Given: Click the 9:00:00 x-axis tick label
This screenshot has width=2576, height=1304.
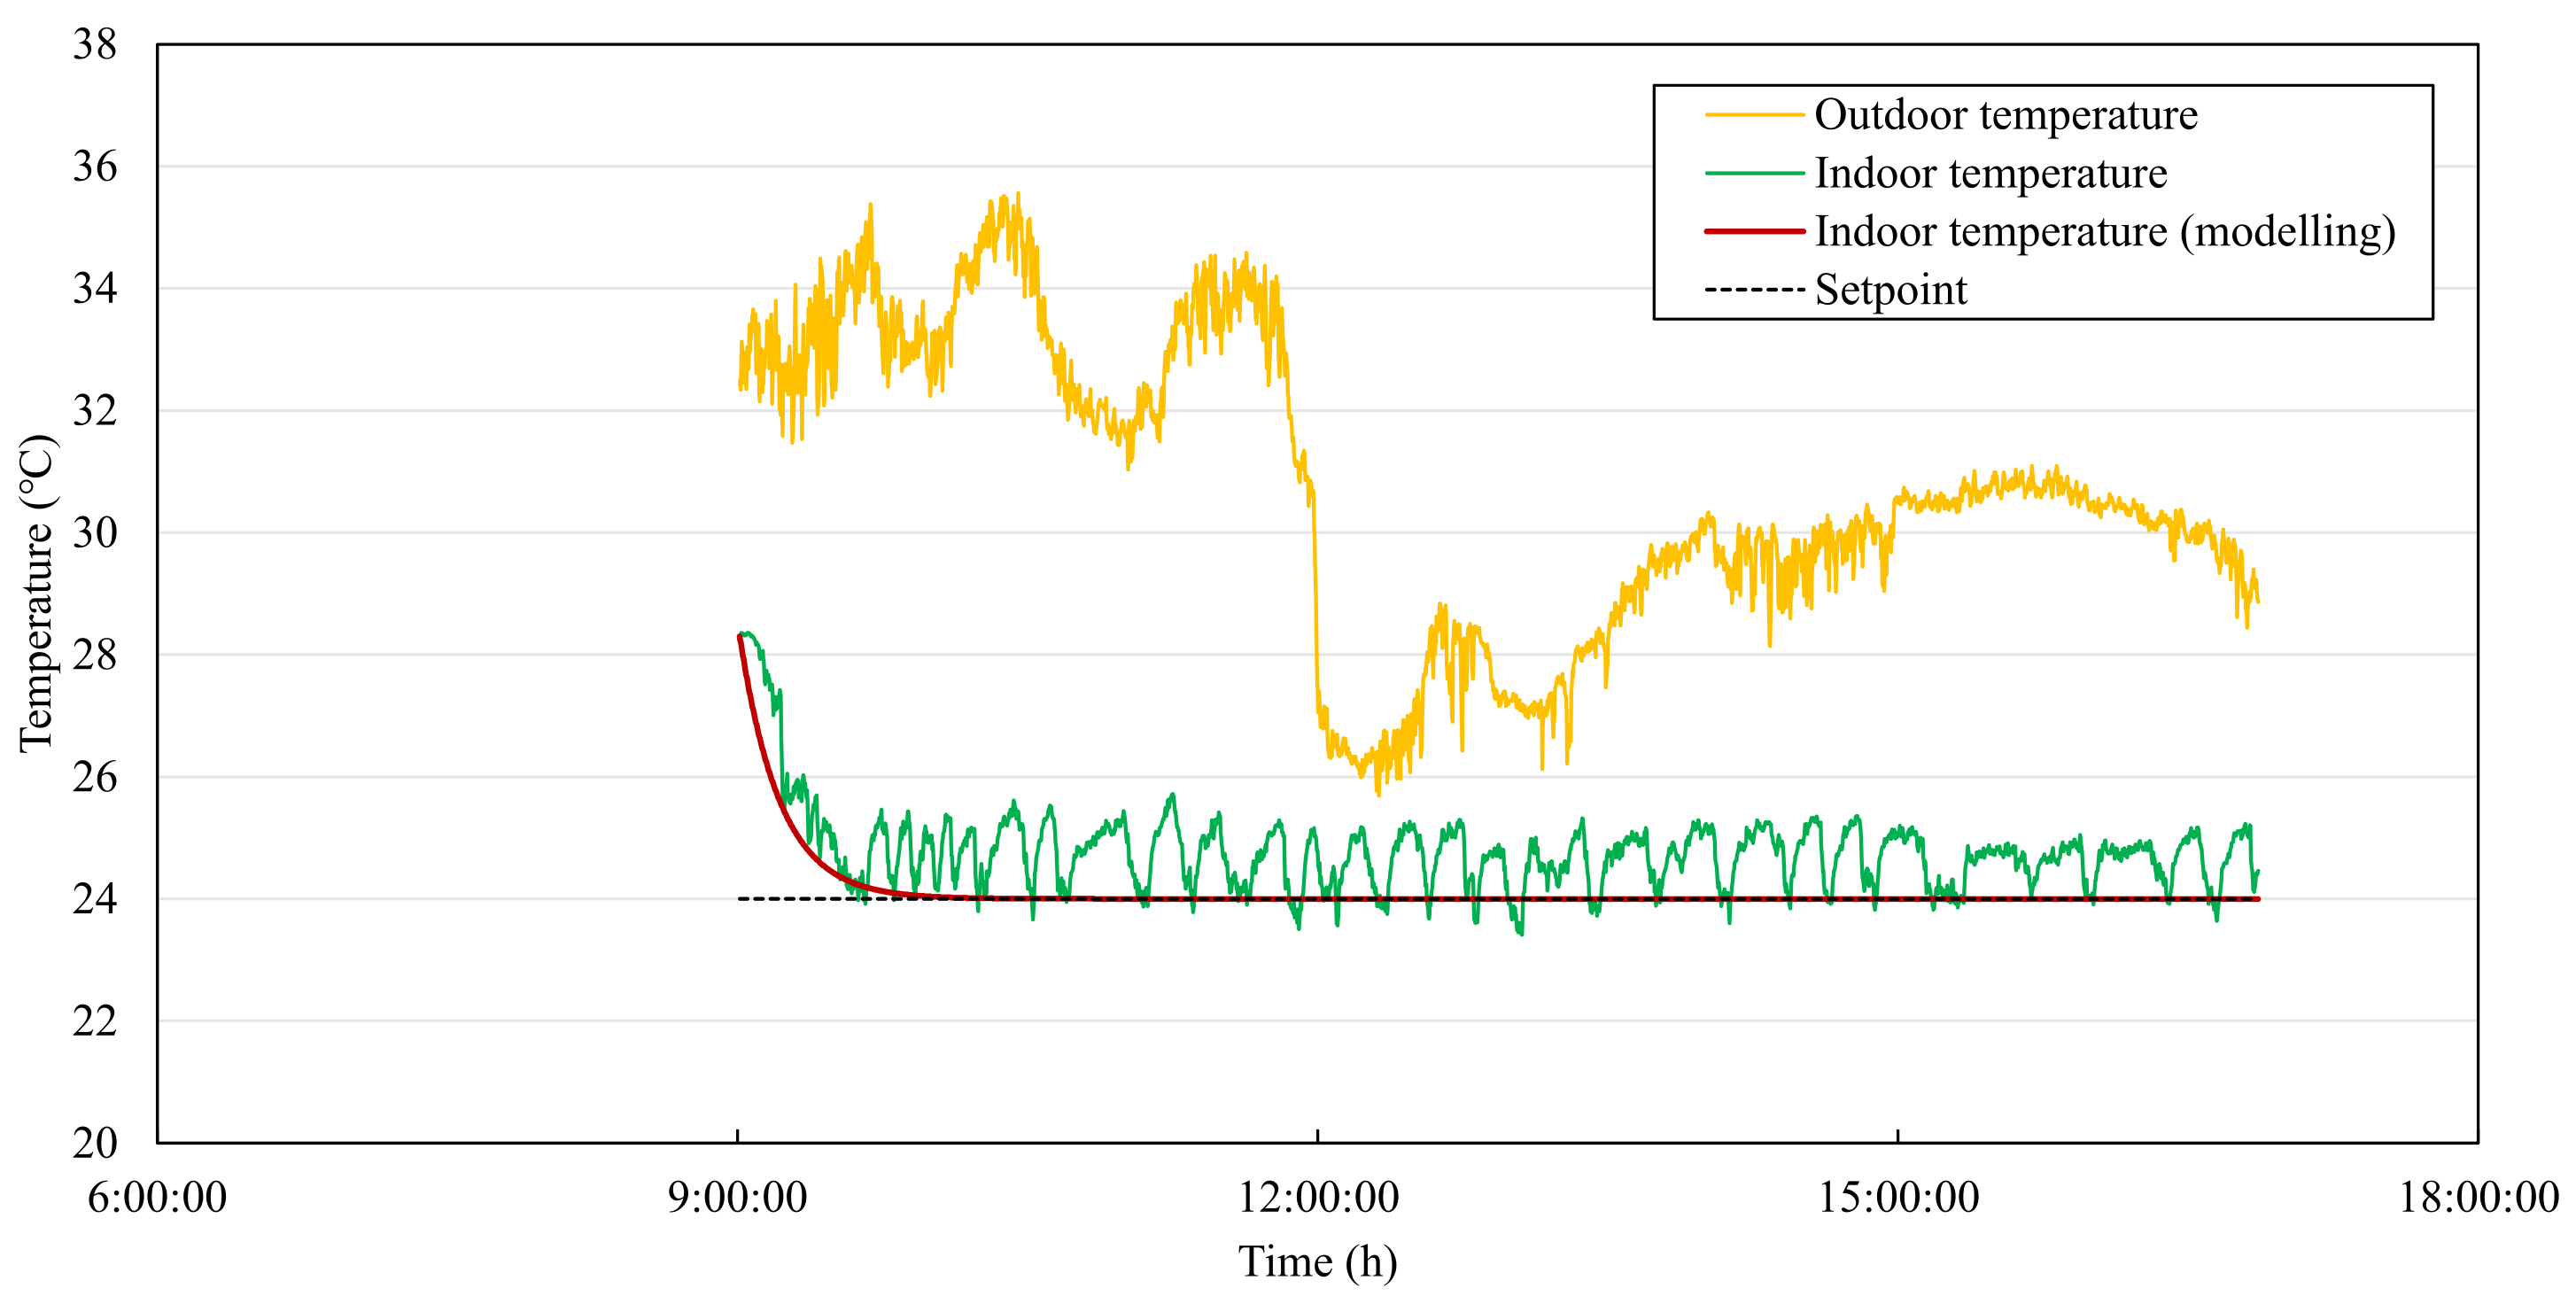Looking at the screenshot, I should (x=737, y=1197).
